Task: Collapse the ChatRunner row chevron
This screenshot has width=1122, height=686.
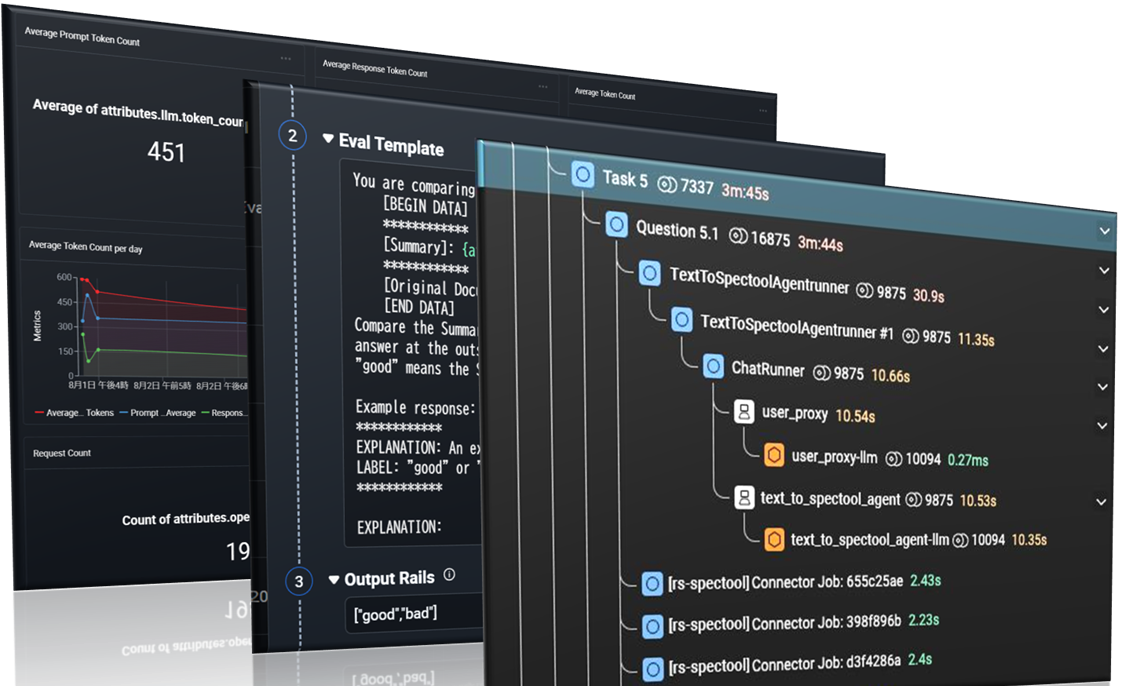Action: [1103, 387]
